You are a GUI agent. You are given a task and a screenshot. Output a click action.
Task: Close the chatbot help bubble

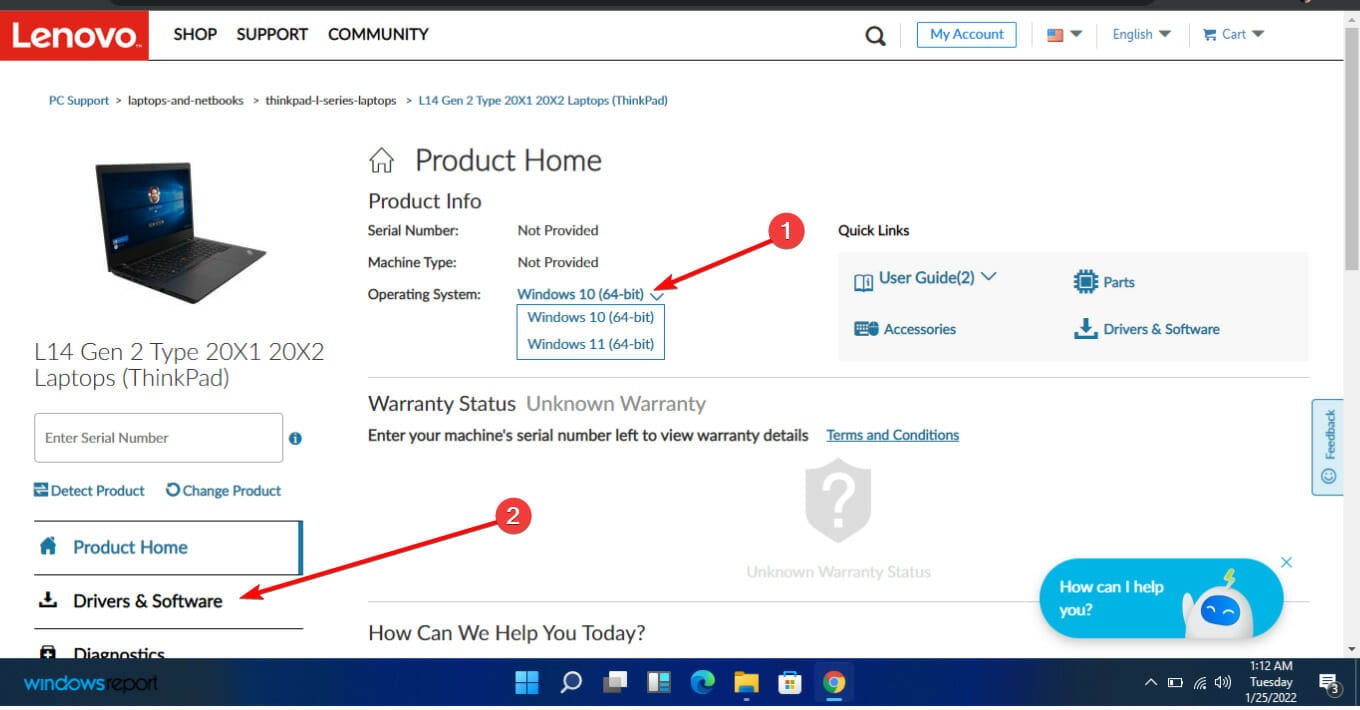1287,562
